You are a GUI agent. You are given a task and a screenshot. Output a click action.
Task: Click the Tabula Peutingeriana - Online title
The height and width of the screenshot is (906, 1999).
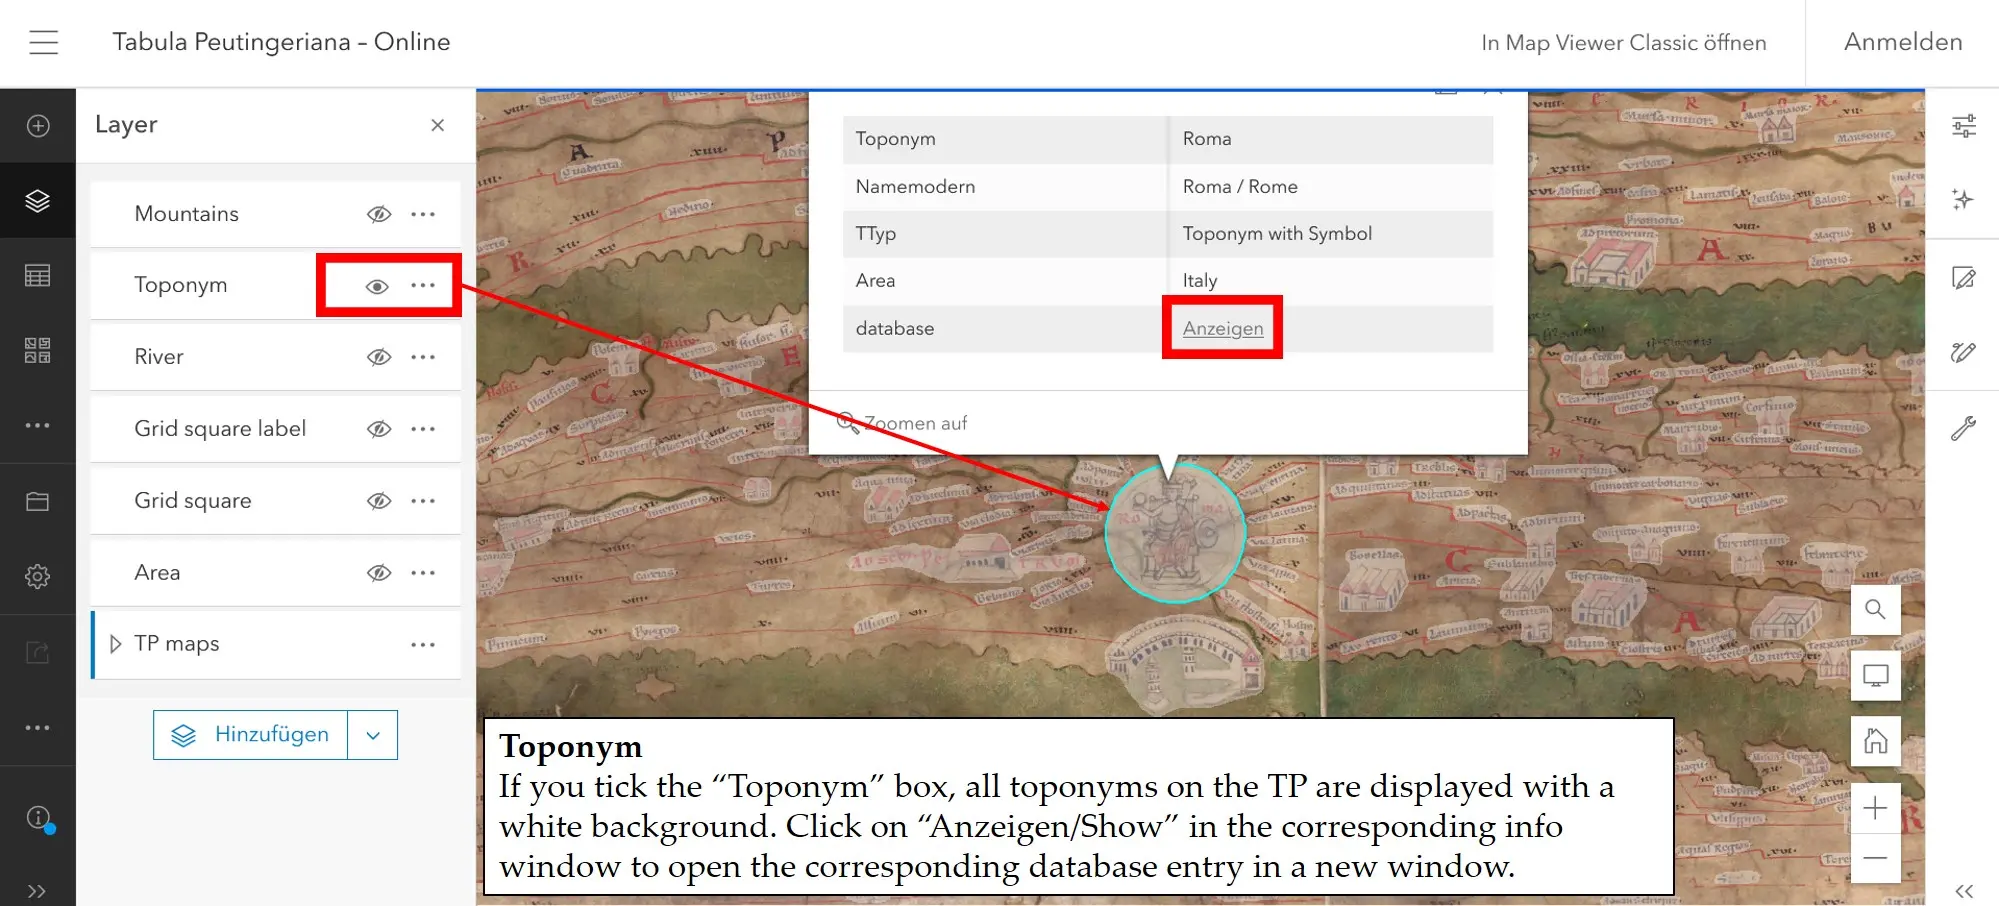[x=281, y=42]
